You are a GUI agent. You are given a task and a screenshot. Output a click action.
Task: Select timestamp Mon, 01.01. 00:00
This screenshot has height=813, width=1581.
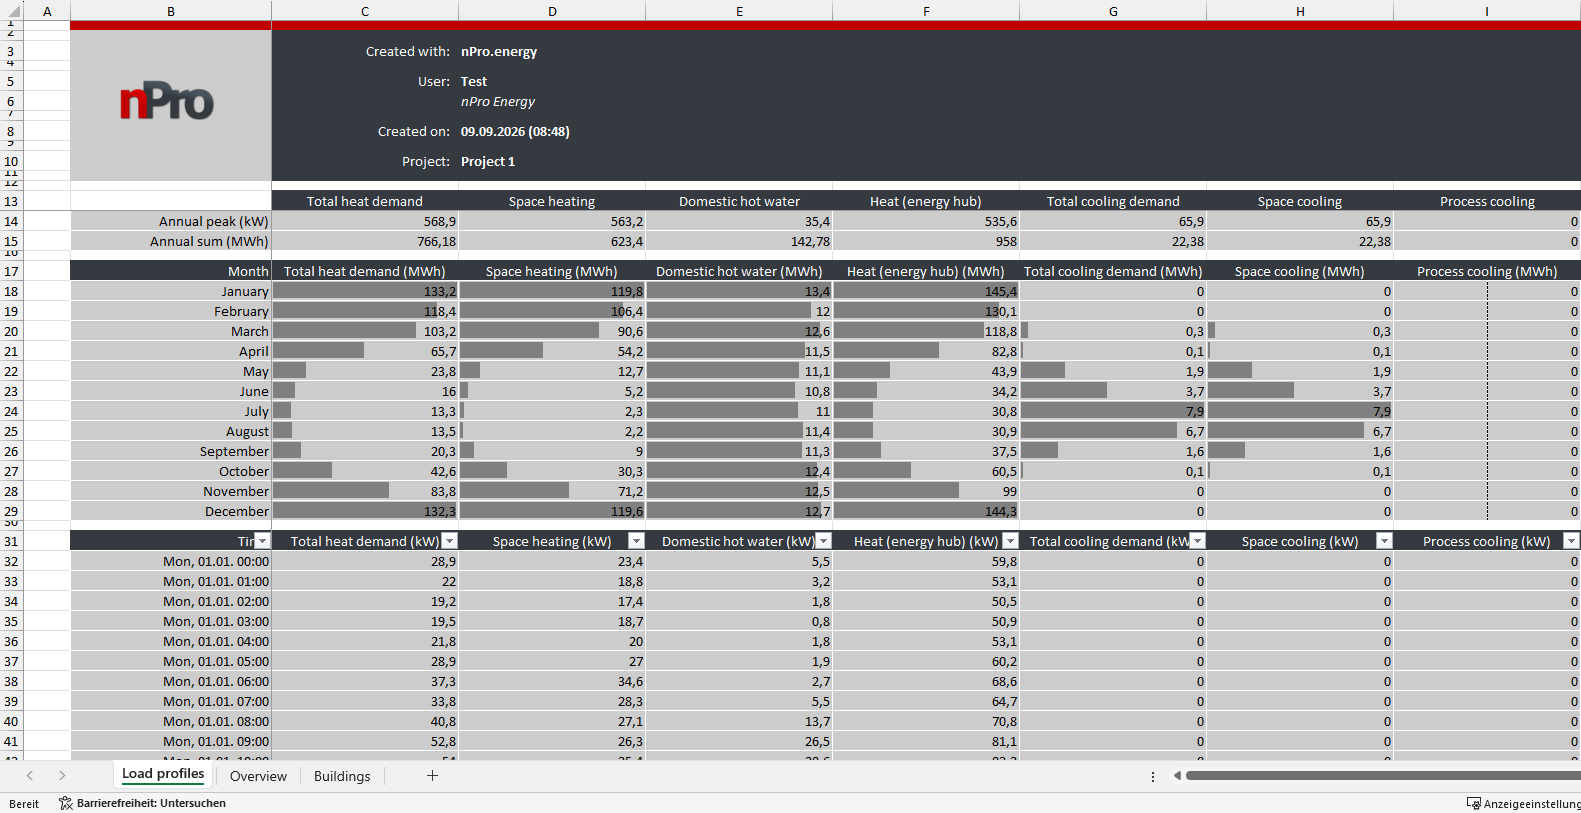click(171, 561)
